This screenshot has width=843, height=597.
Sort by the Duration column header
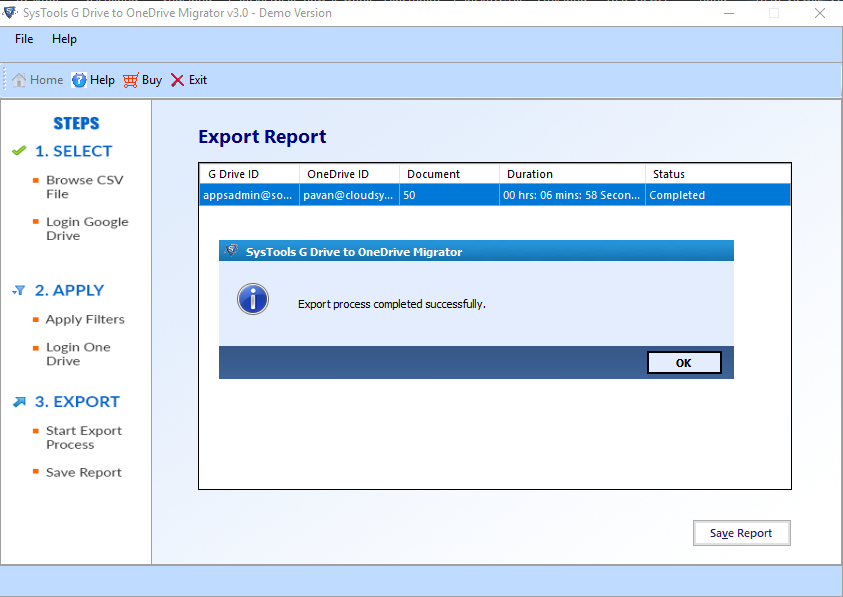(572, 174)
